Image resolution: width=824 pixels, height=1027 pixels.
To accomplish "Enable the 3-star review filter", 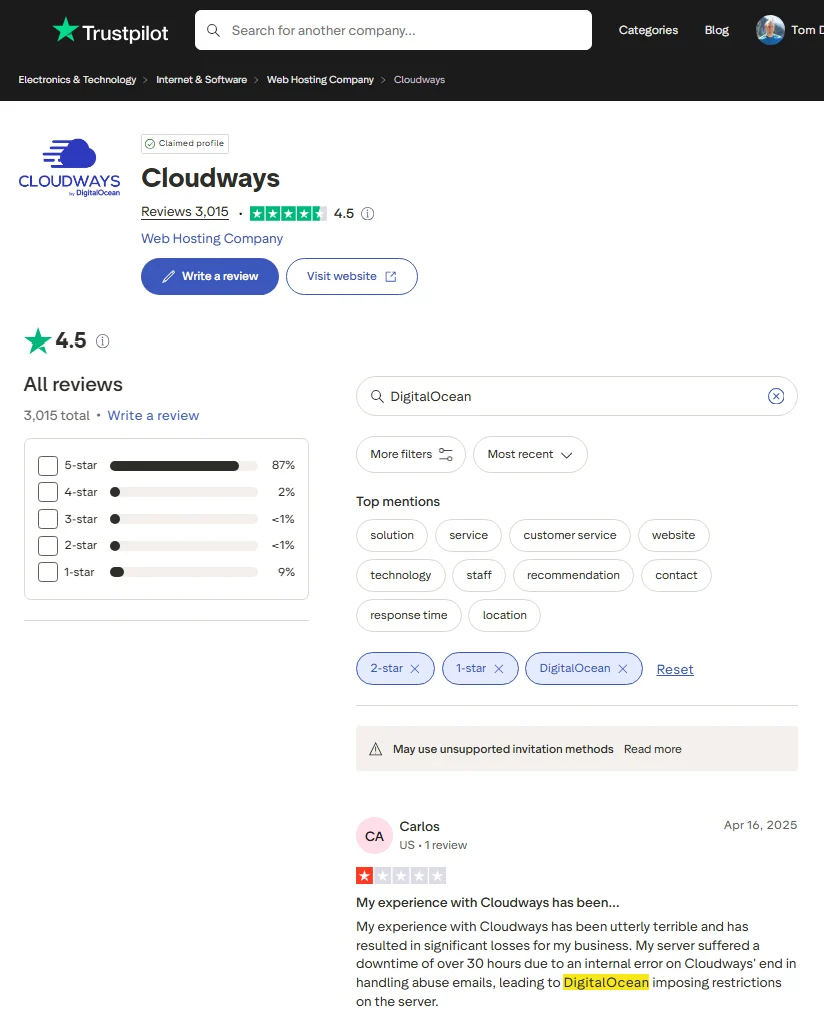I will click(x=46, y=518).
